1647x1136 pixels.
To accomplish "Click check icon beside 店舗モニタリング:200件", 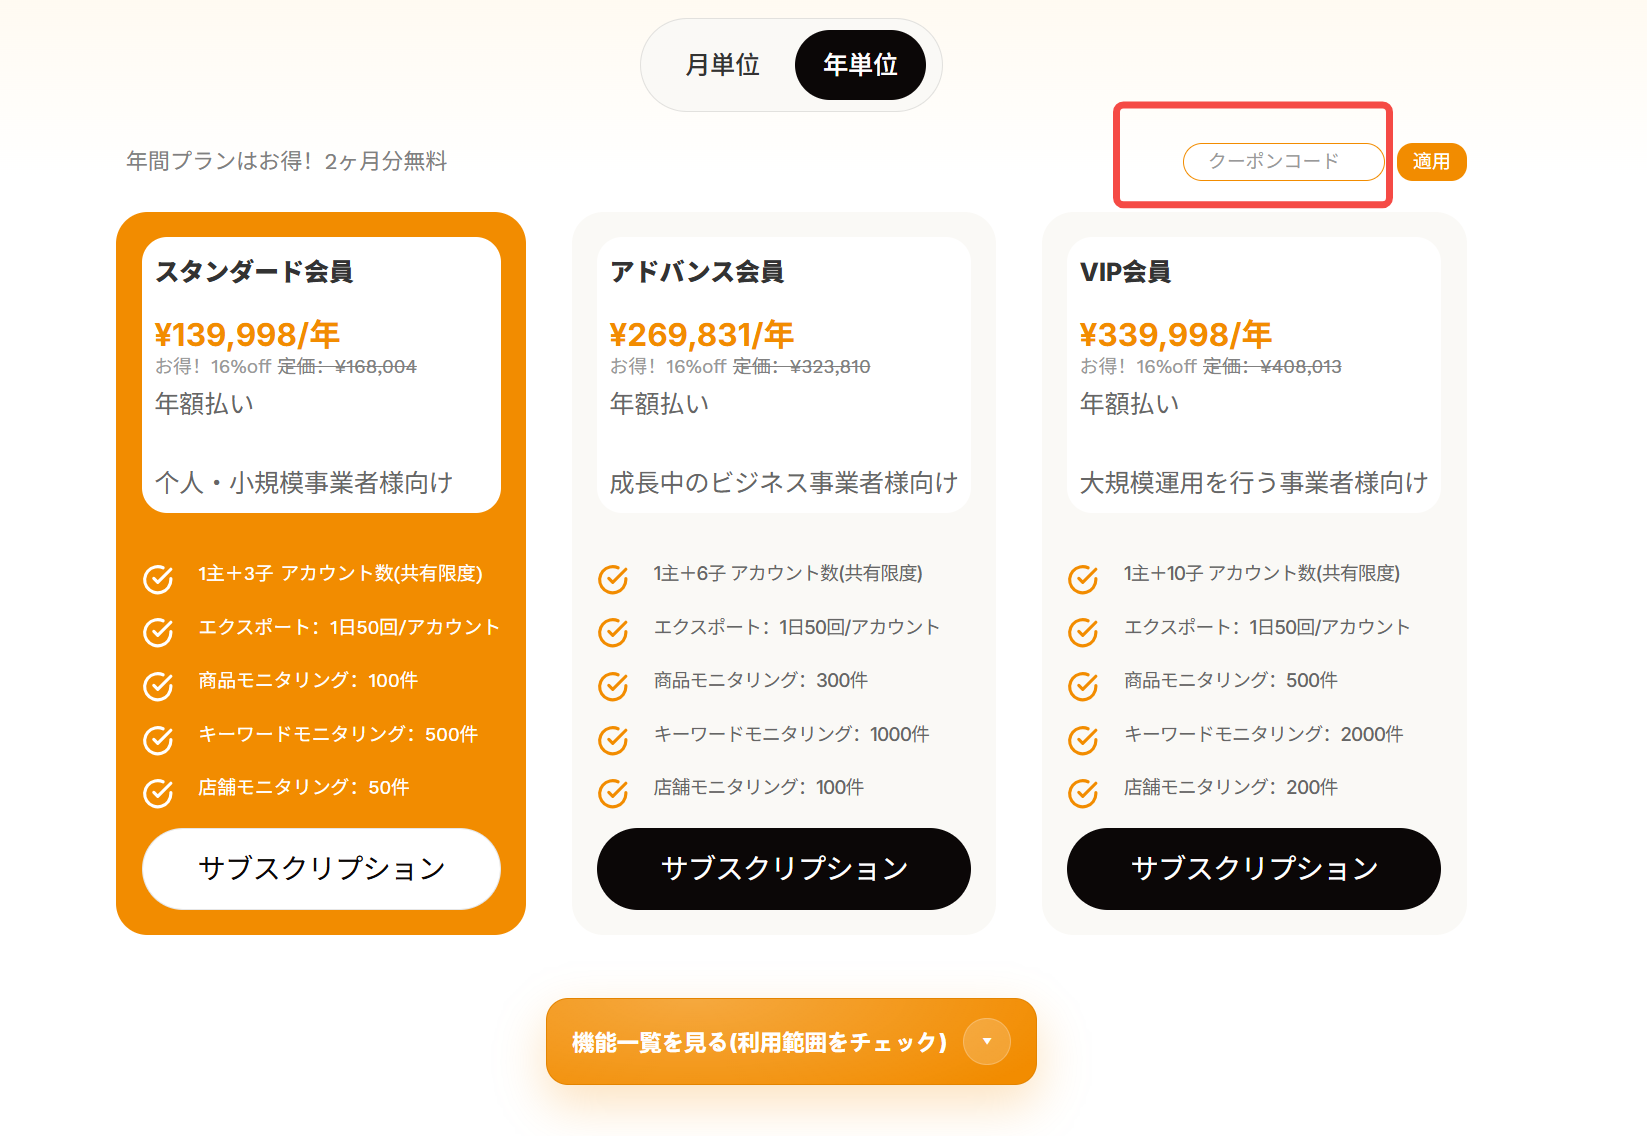I will (1083, 792).
